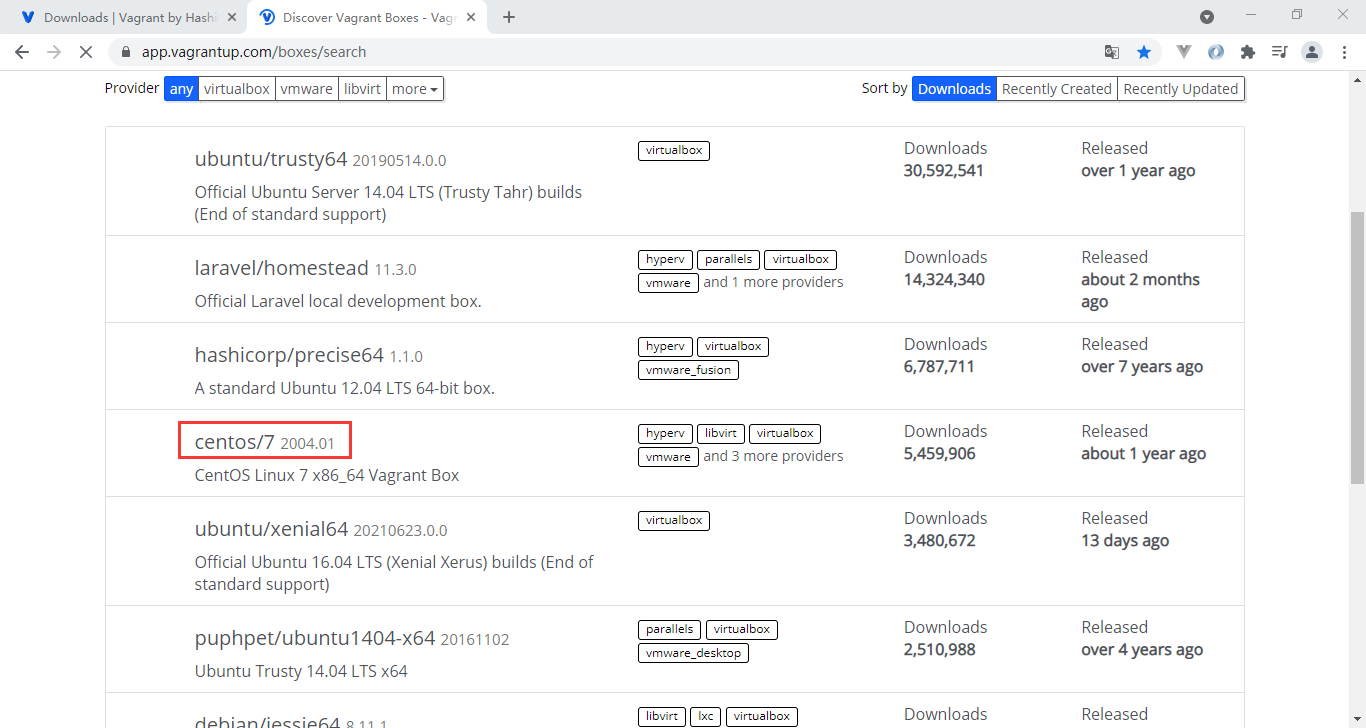Open the media control playlist icon
Image resolution: width=1366 pixels, height=728 pixels.
click(x=1279, y=52)
